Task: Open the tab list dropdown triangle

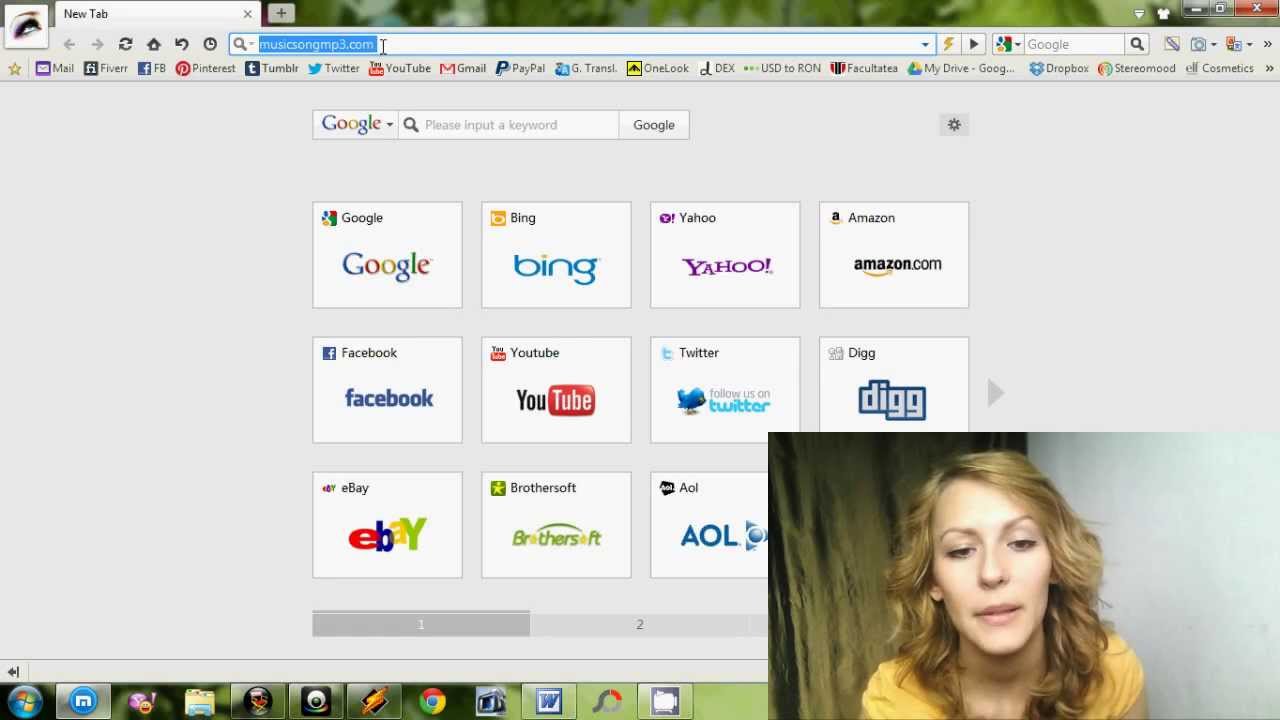Action: click(1139, 13)
